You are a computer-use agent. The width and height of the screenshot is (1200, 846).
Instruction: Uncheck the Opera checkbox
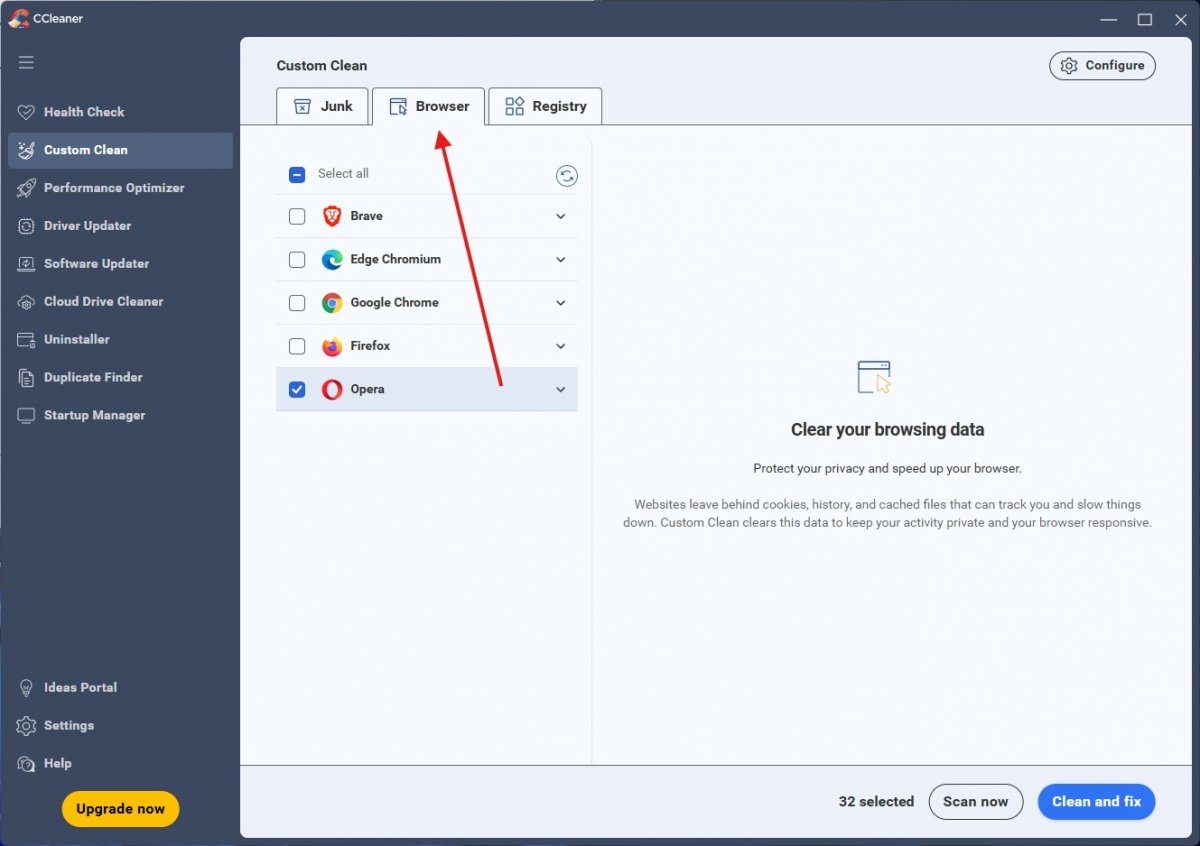[x=297, y=390]
